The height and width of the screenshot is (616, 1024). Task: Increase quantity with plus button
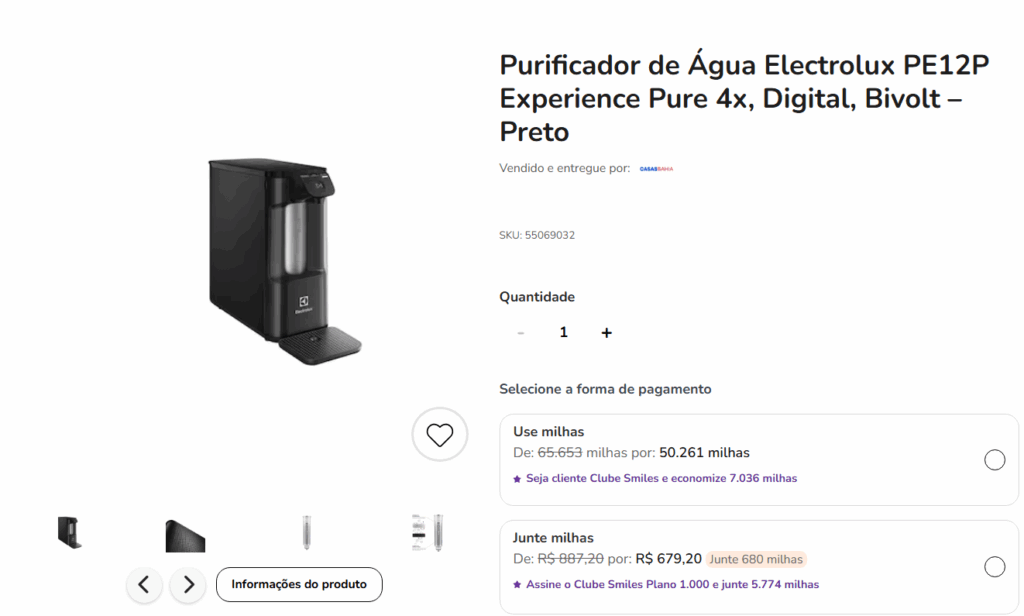pos(607,332)
